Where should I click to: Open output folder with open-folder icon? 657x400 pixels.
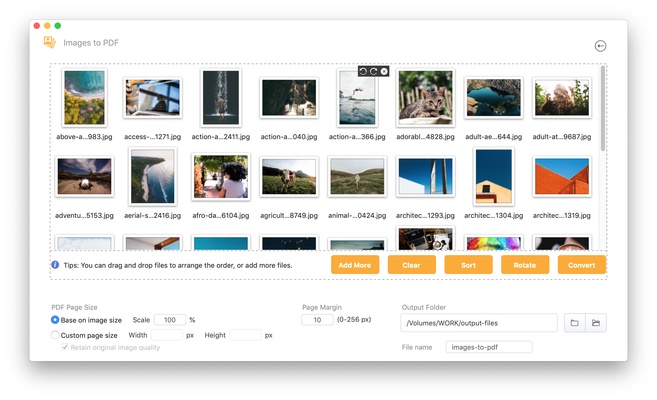tap(596, 323)
